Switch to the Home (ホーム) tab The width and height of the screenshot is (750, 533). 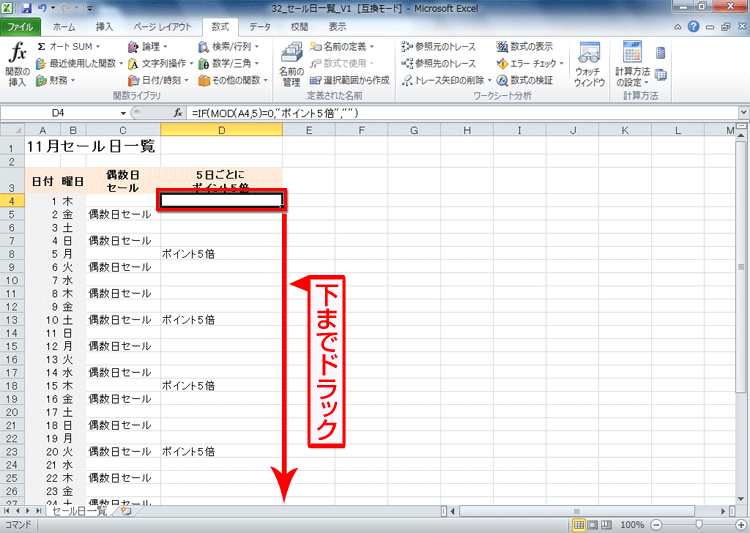64,27
